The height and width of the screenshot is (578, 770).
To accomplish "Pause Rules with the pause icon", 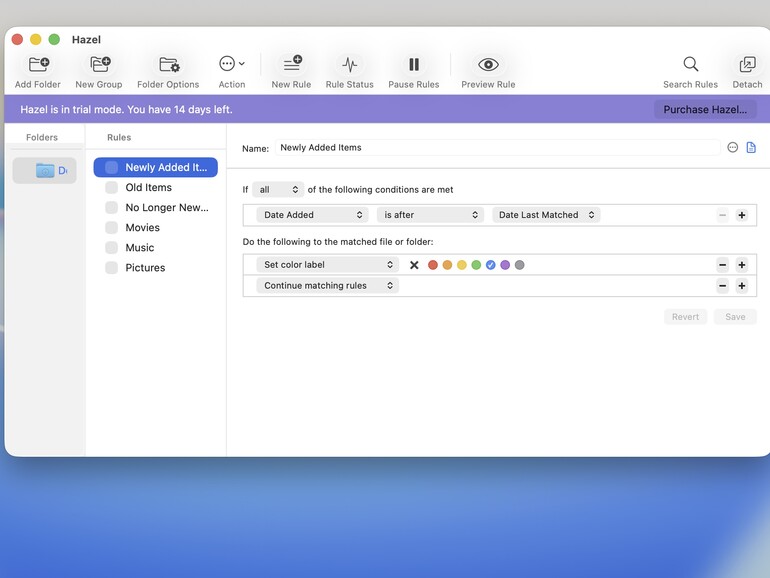I will pos(414,64).
